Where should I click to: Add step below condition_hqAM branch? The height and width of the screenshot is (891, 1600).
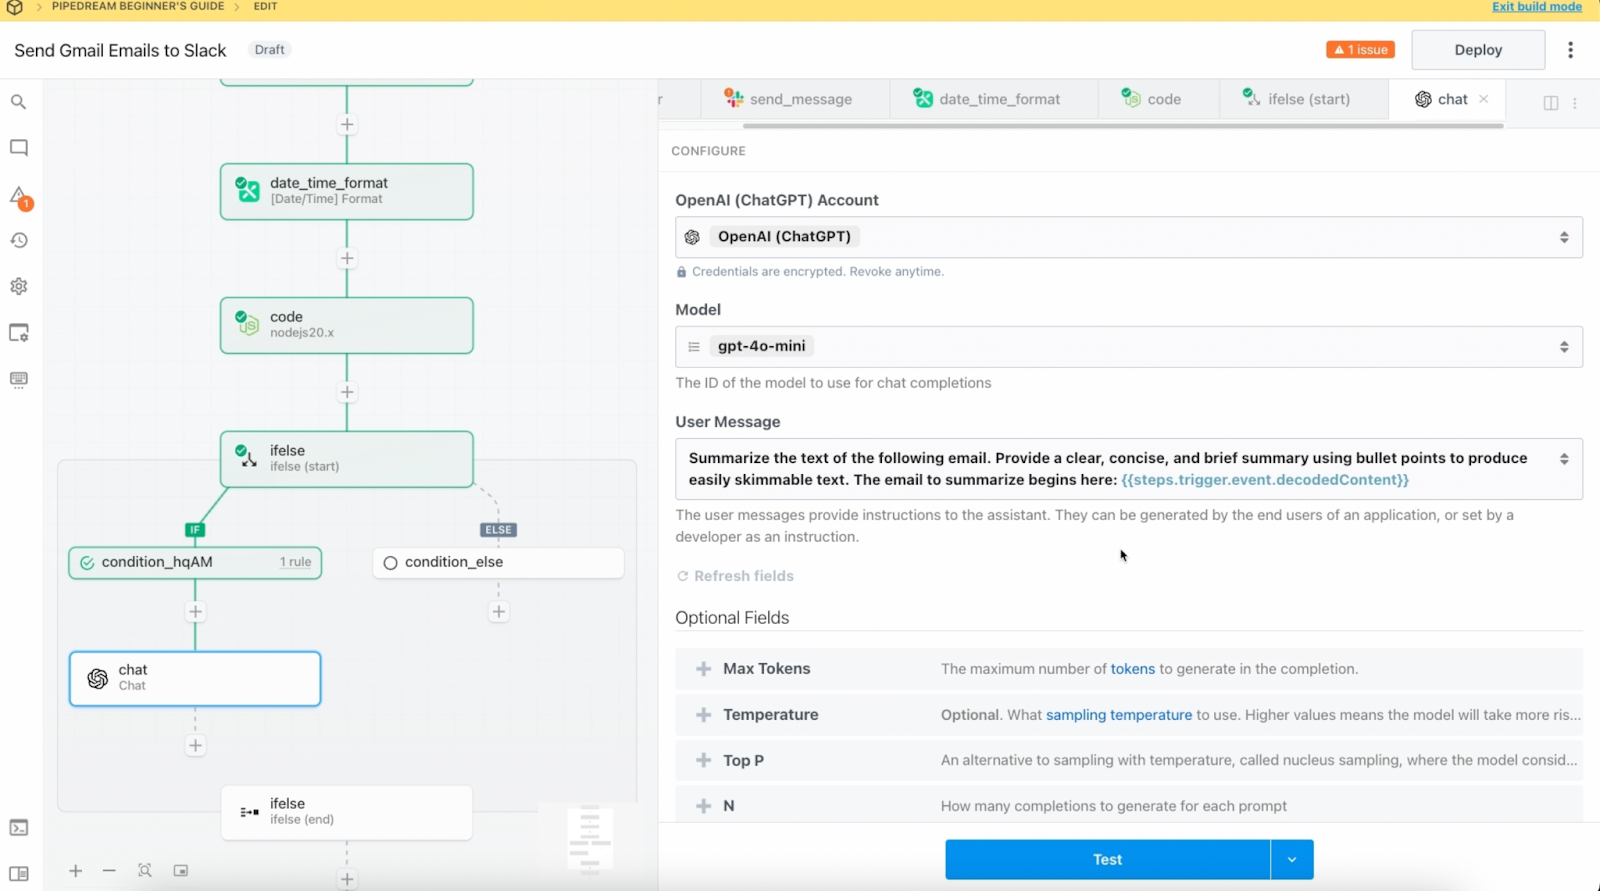195,611
